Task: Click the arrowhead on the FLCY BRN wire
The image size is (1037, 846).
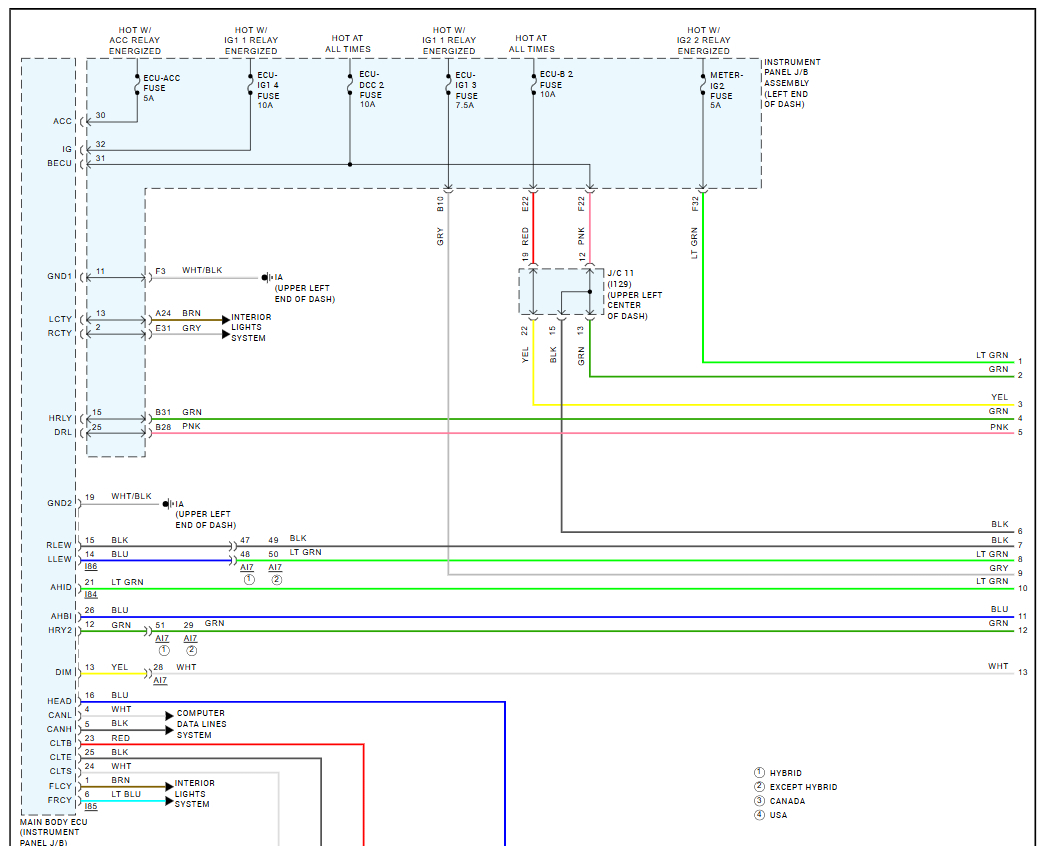Action: click(169, 787)
